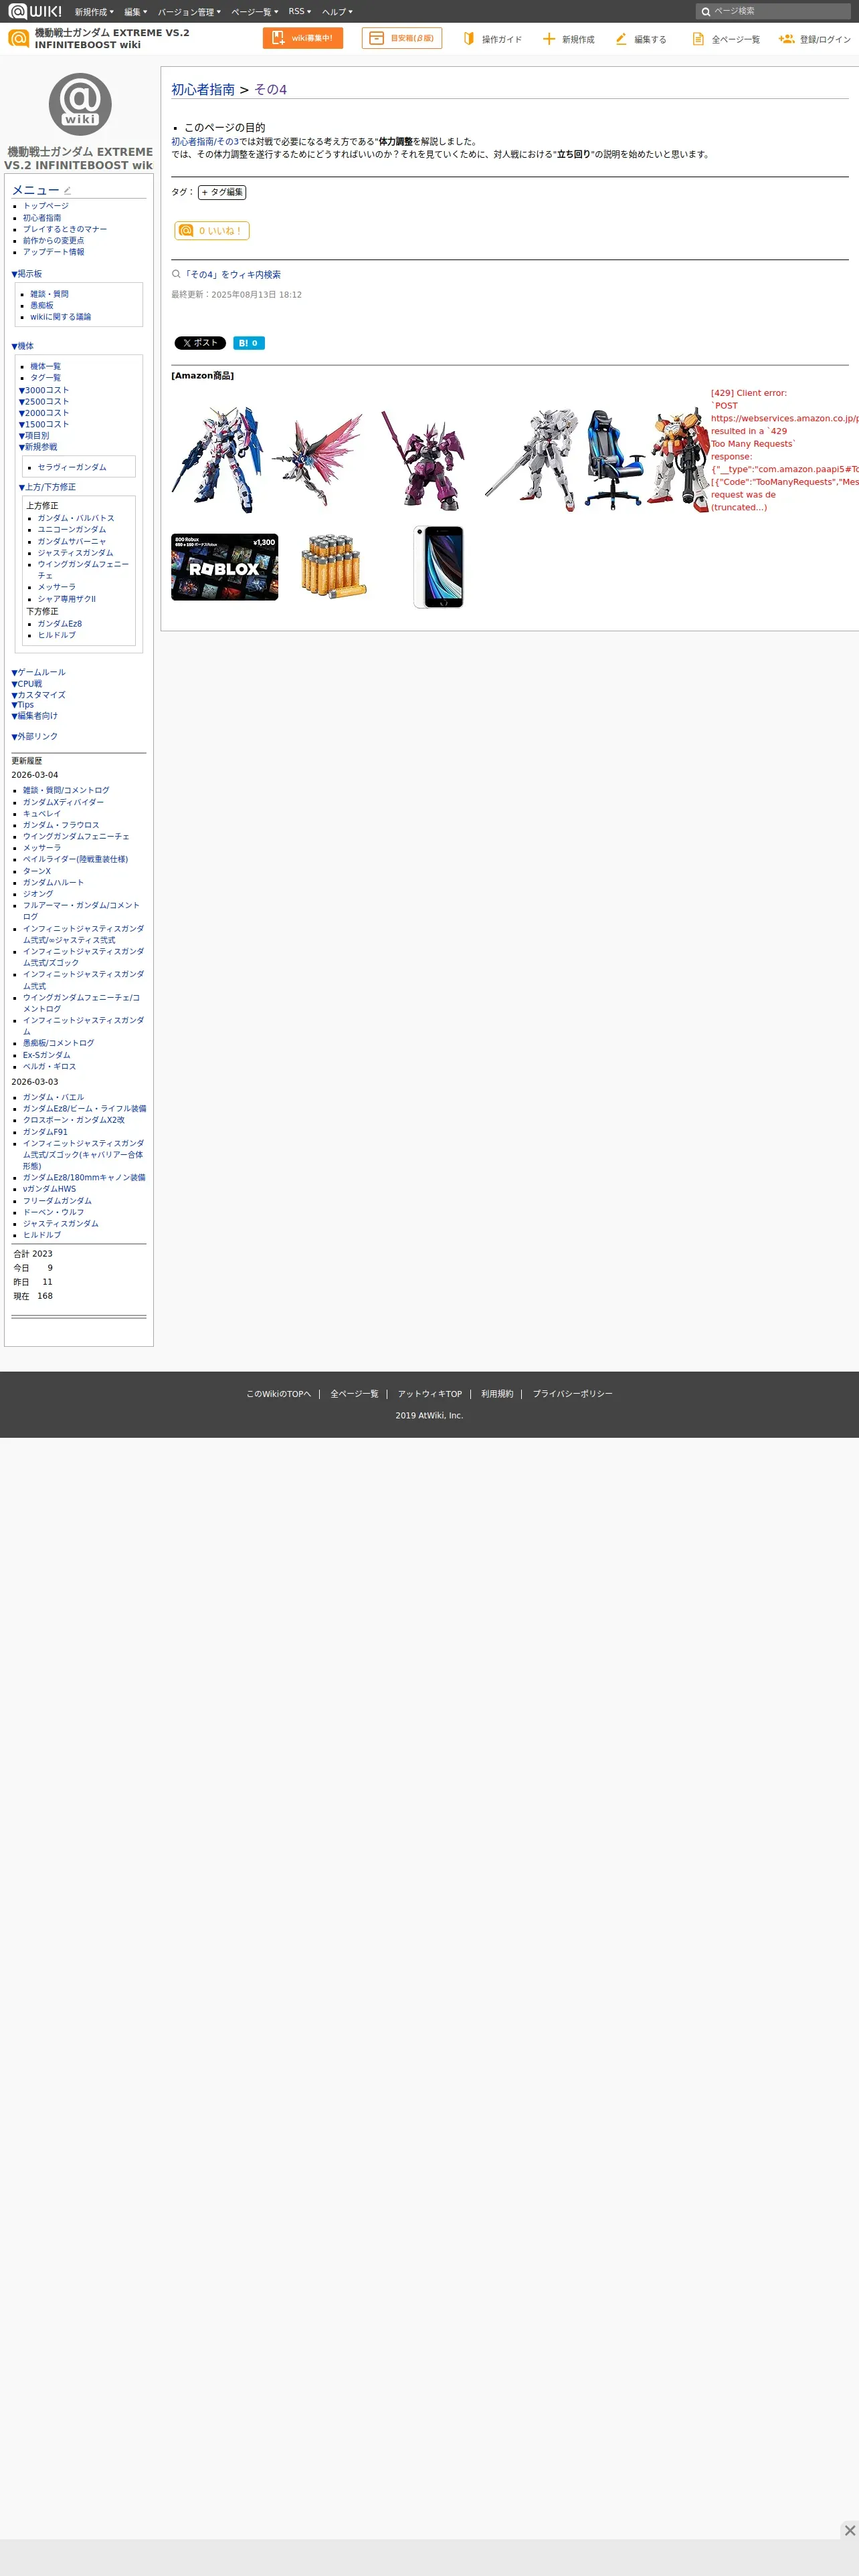The image size is (859, 2576).
Task: Click このWikiのTOPへ footer link
Action: click(279, 1394)
